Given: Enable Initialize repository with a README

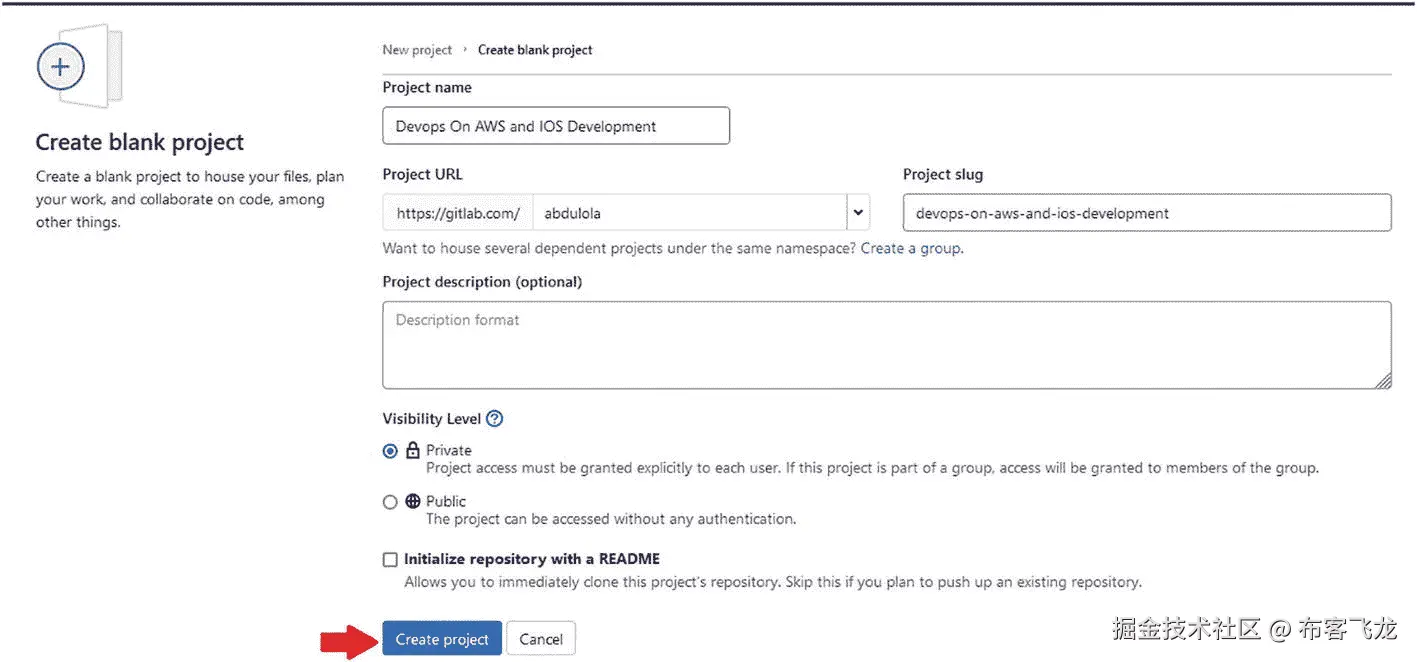Looking at the screenshot, I should coord(390,560).
